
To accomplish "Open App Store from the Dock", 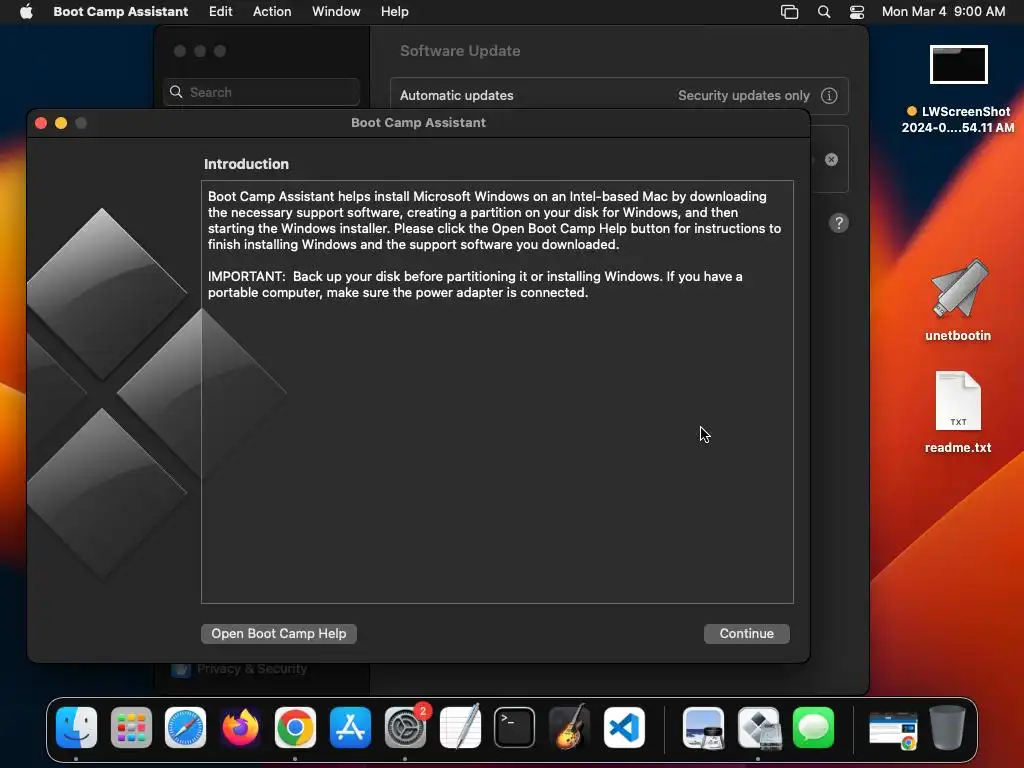I will click(x=350, y=727).
